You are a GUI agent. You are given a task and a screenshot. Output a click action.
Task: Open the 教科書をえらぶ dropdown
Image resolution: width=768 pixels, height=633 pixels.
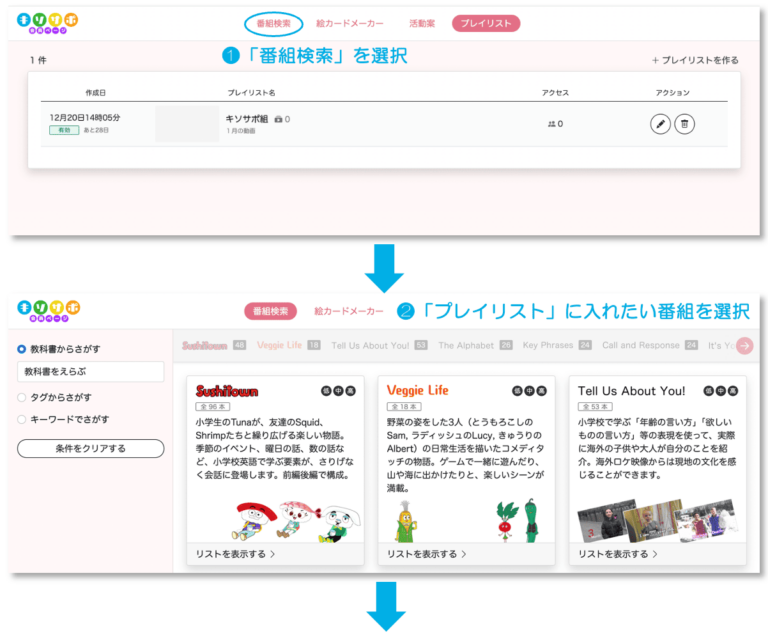(91, 372)
